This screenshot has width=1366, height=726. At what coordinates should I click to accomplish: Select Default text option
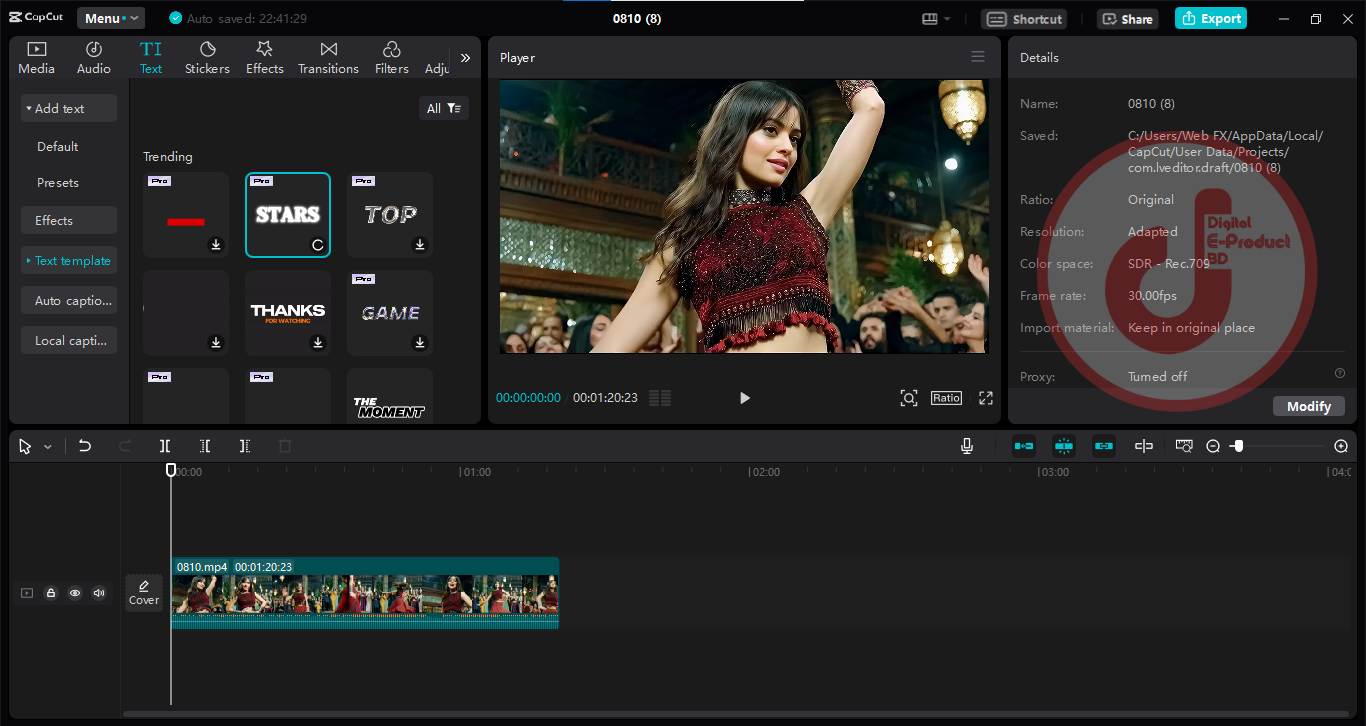tap(58, 146)
